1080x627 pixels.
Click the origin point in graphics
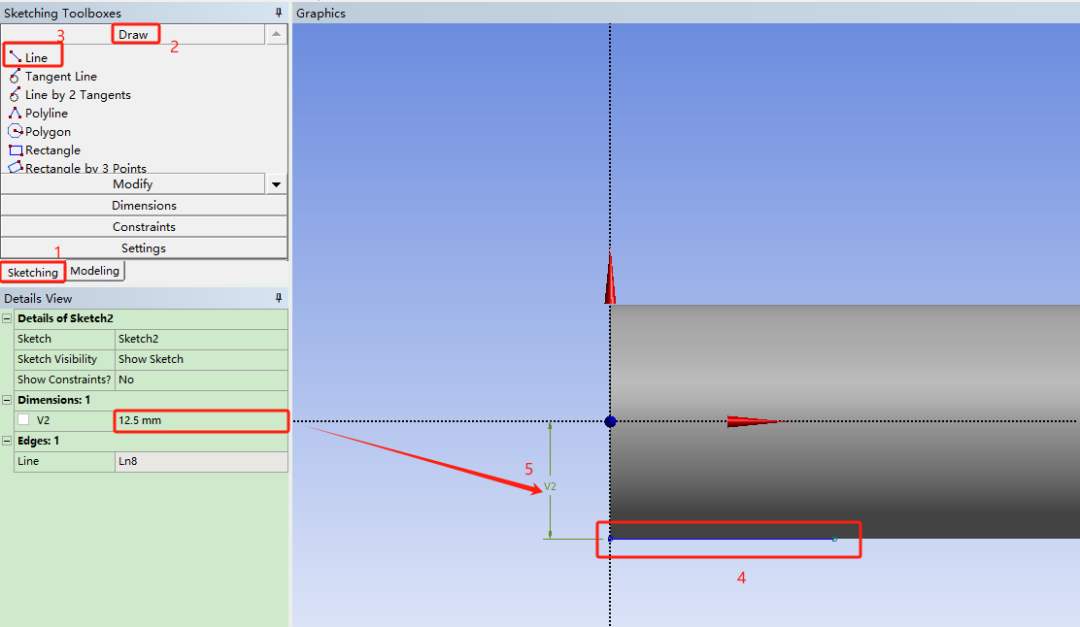[x=610, y=421]
